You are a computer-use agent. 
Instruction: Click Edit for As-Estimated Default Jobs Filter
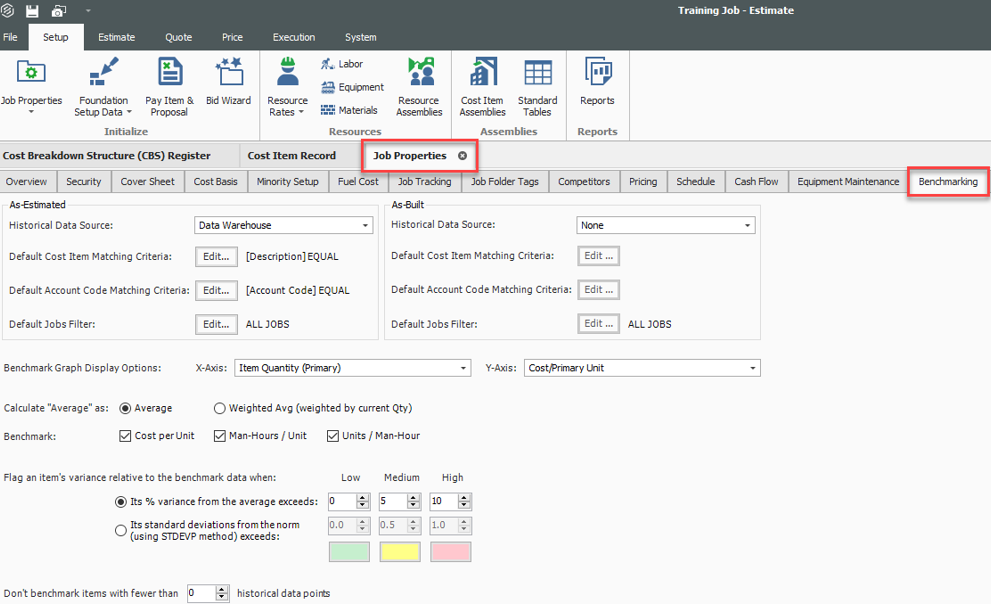(216, 324)
